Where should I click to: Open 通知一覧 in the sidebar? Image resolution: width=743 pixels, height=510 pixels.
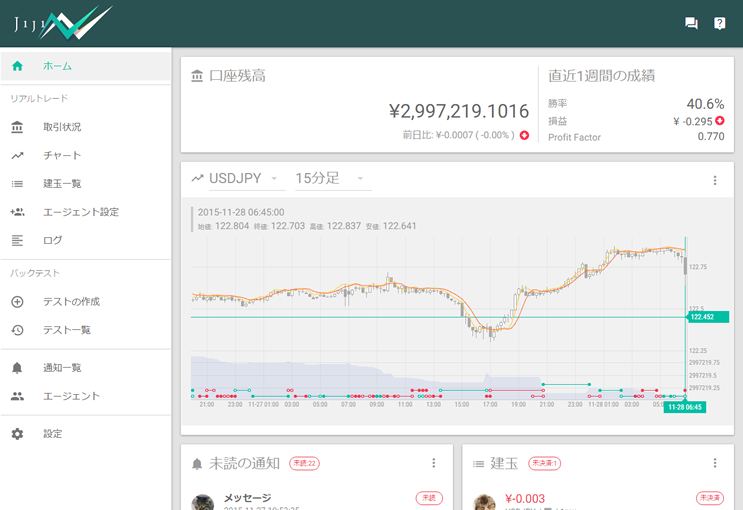85,368
